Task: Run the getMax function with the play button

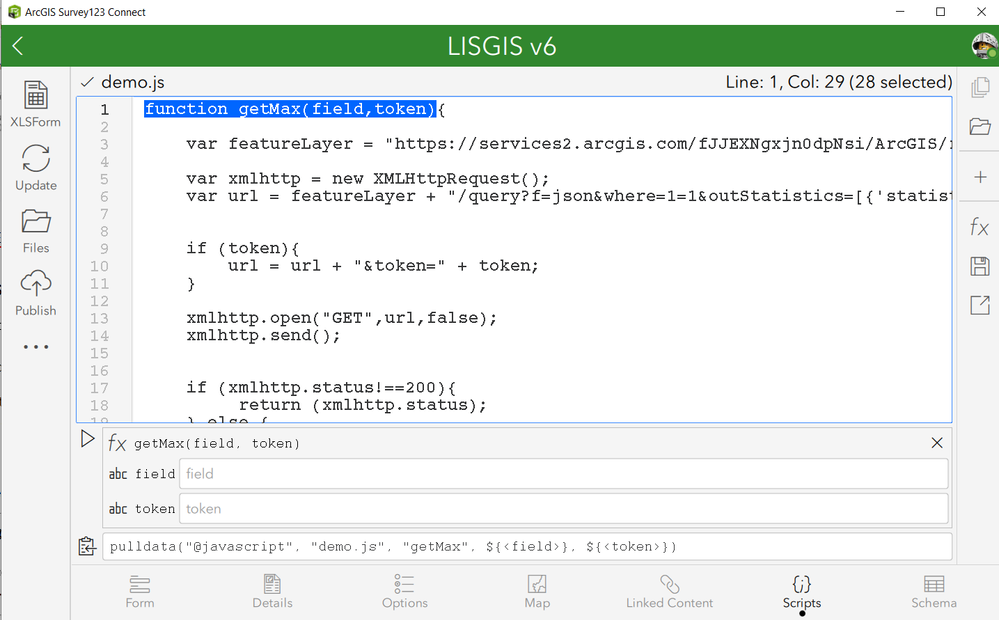Action: click(87, 439)
